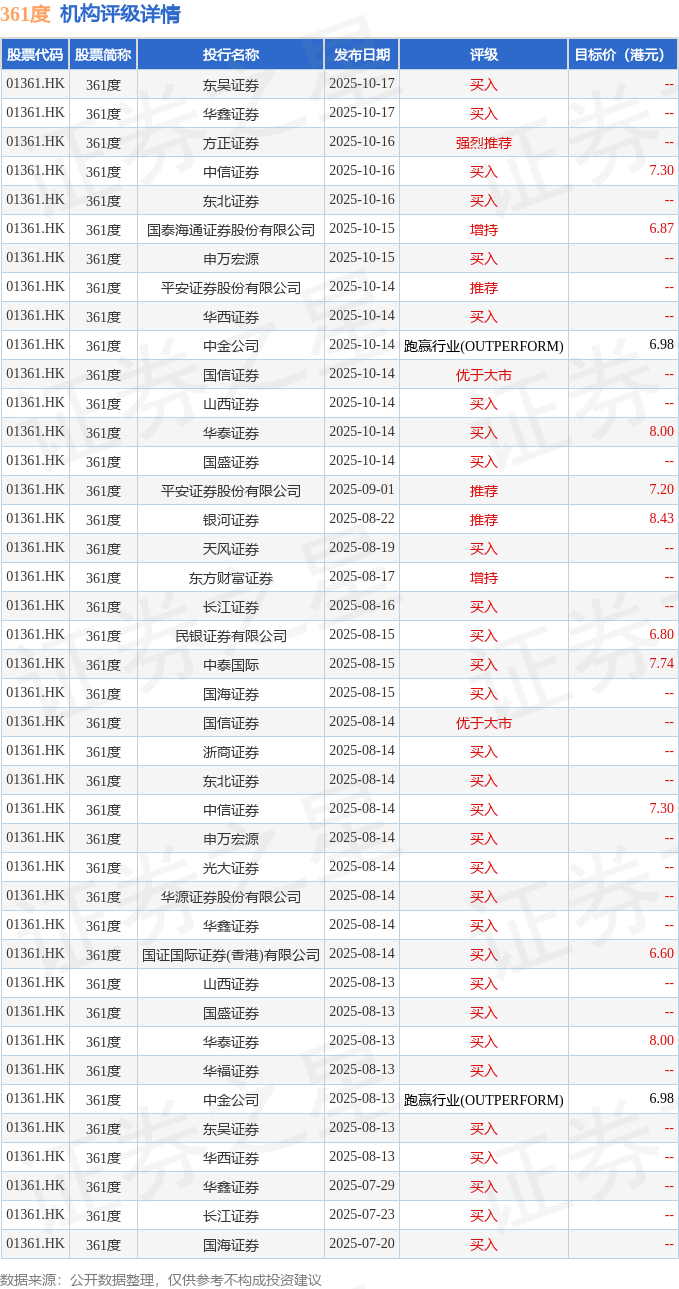Click the 2025-07-20 date cell
Screen dimensions: 679x1289
click(362, 1244)
